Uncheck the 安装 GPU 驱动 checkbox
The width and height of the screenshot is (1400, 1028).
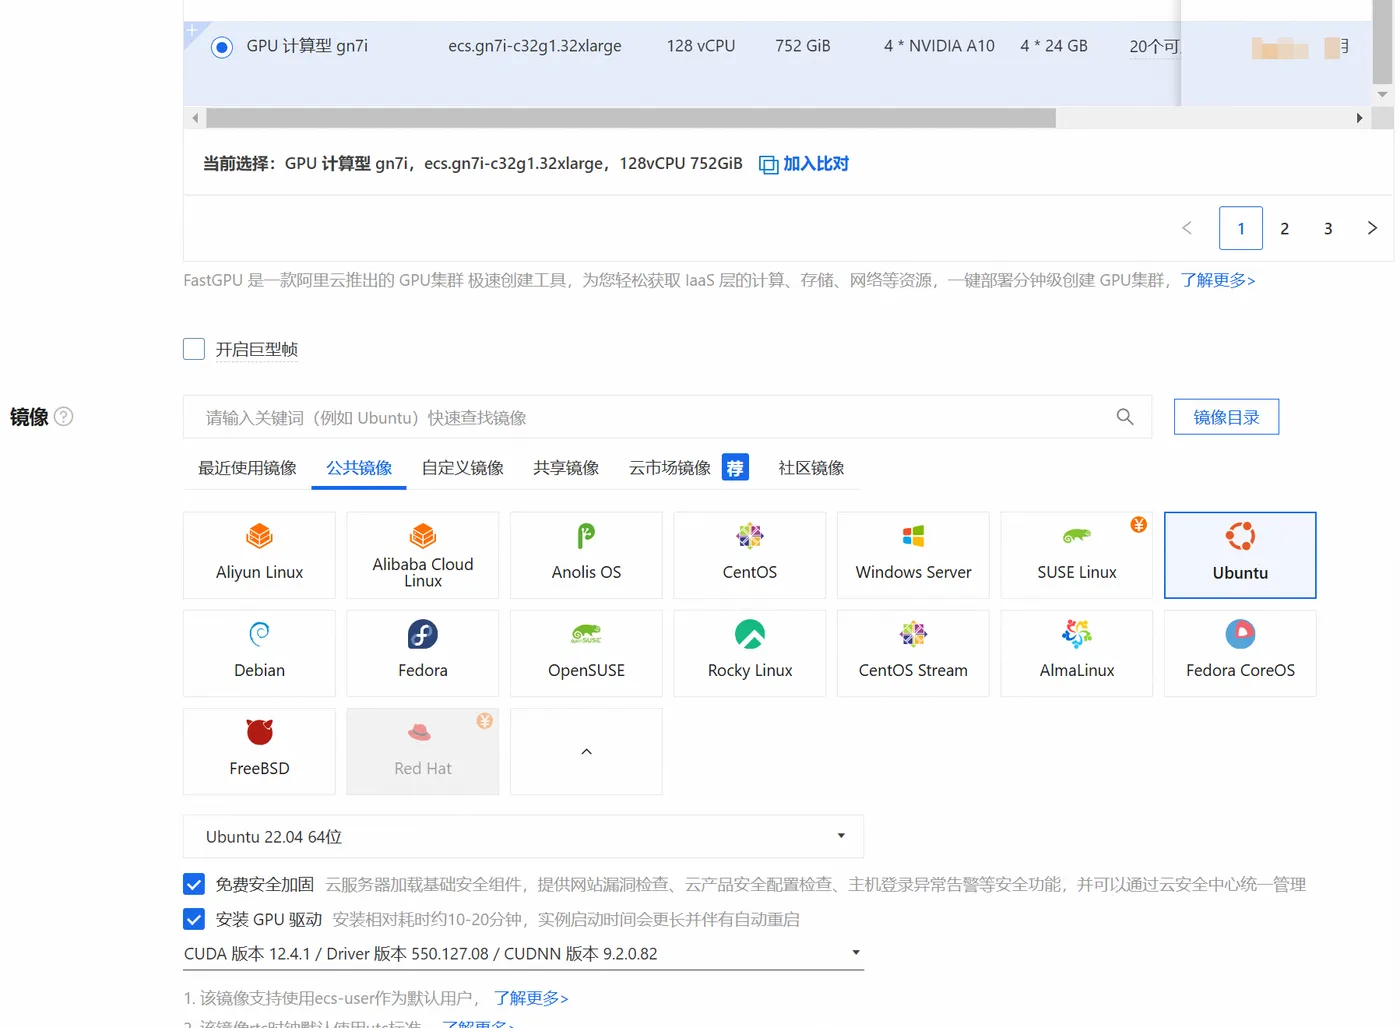(194, 919)
